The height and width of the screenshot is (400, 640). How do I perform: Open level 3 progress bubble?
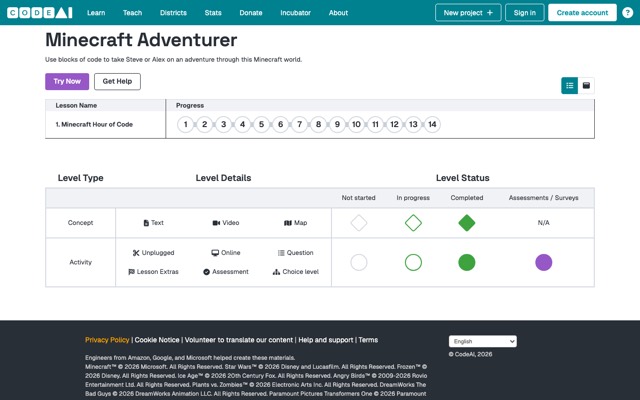[x=223, y=124]
